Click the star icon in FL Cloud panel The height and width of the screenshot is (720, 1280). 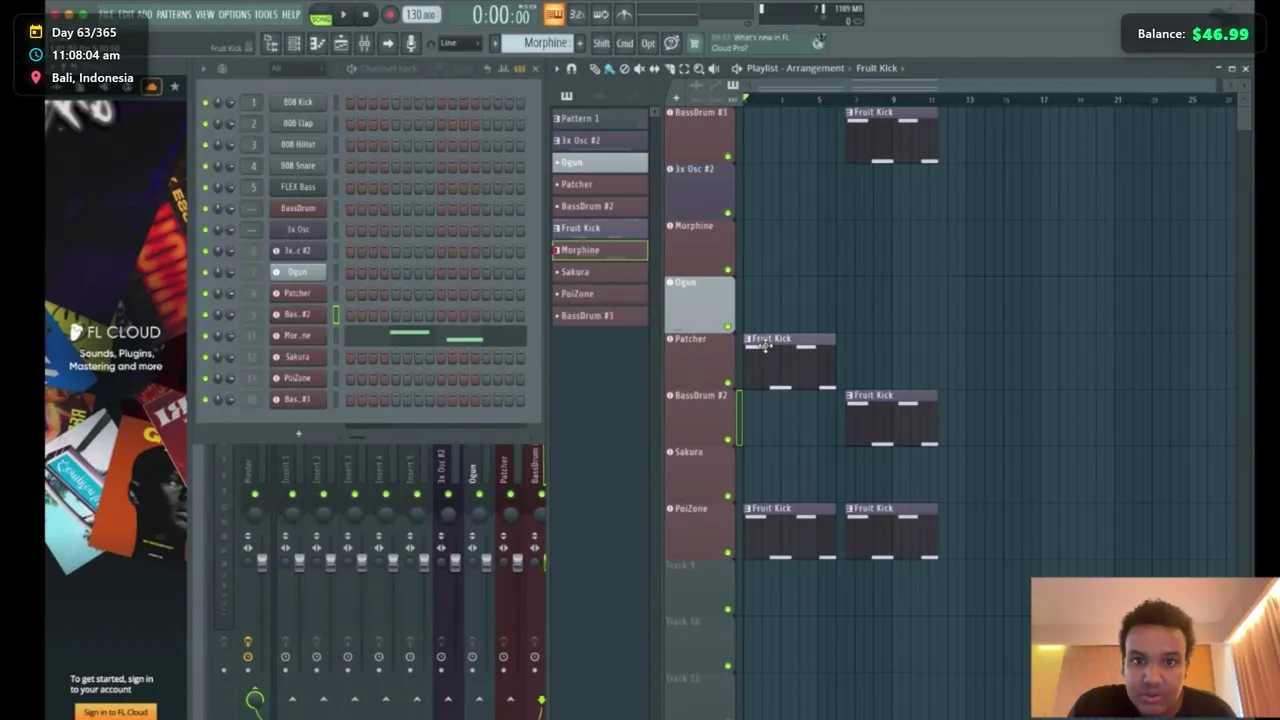click(x=174, y=87)
